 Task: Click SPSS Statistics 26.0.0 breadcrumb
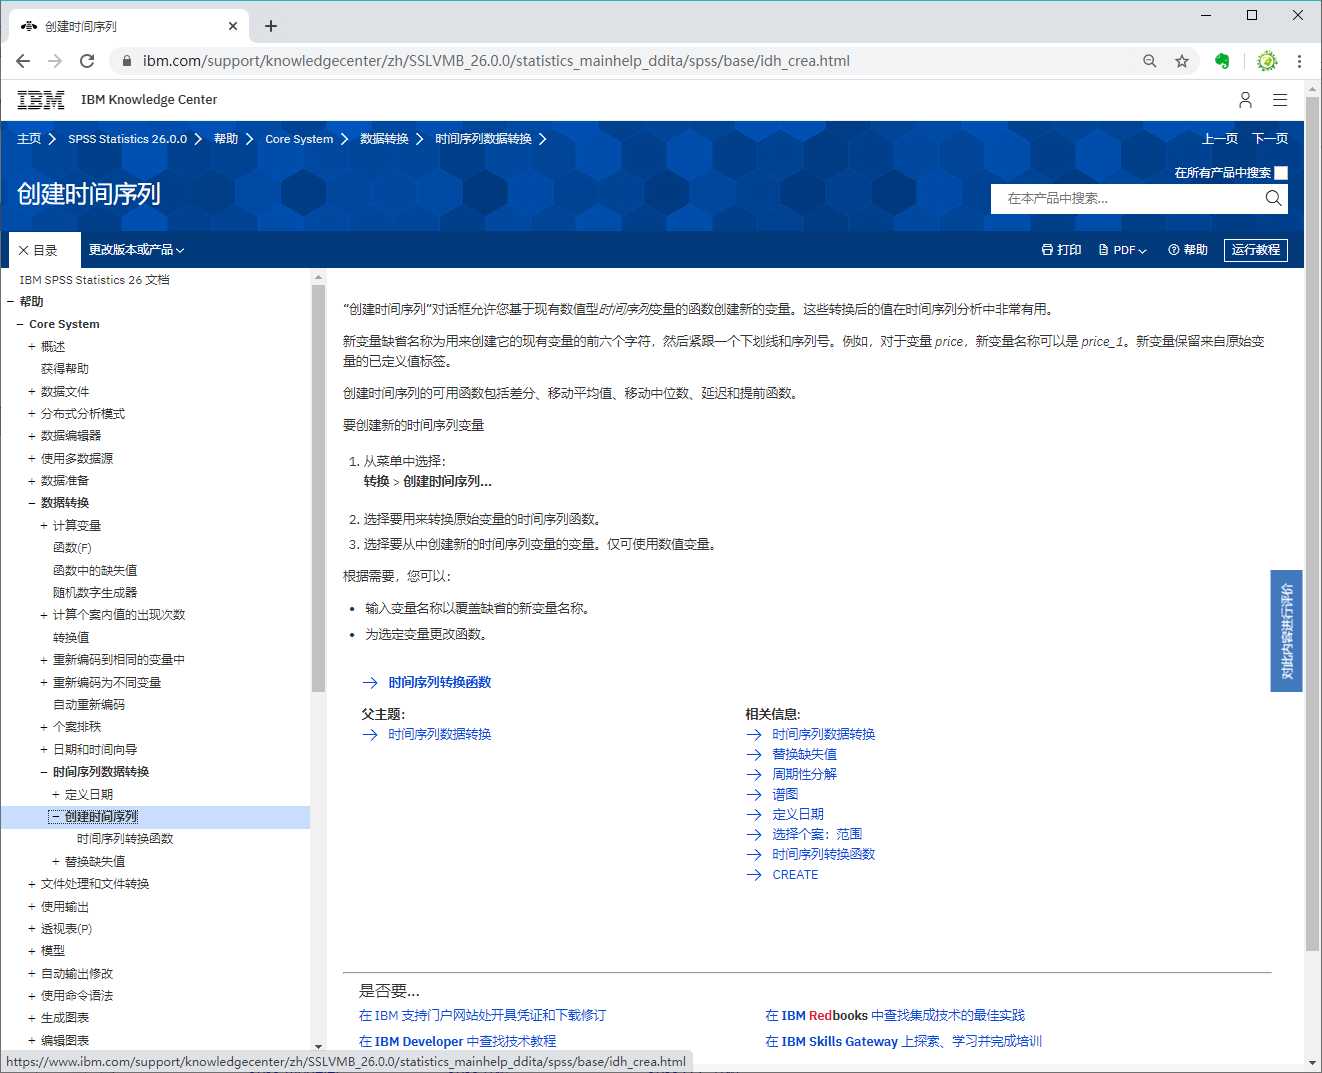(127, 139)
